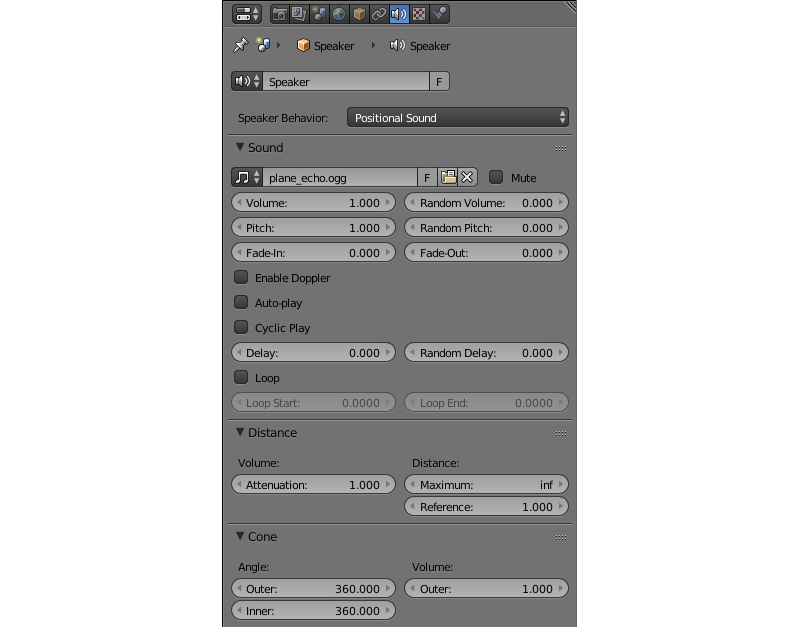The height and width of the screenshot is (627, 800).
Task: Click the Attenuation value field
Action: [x=313, y=485]
